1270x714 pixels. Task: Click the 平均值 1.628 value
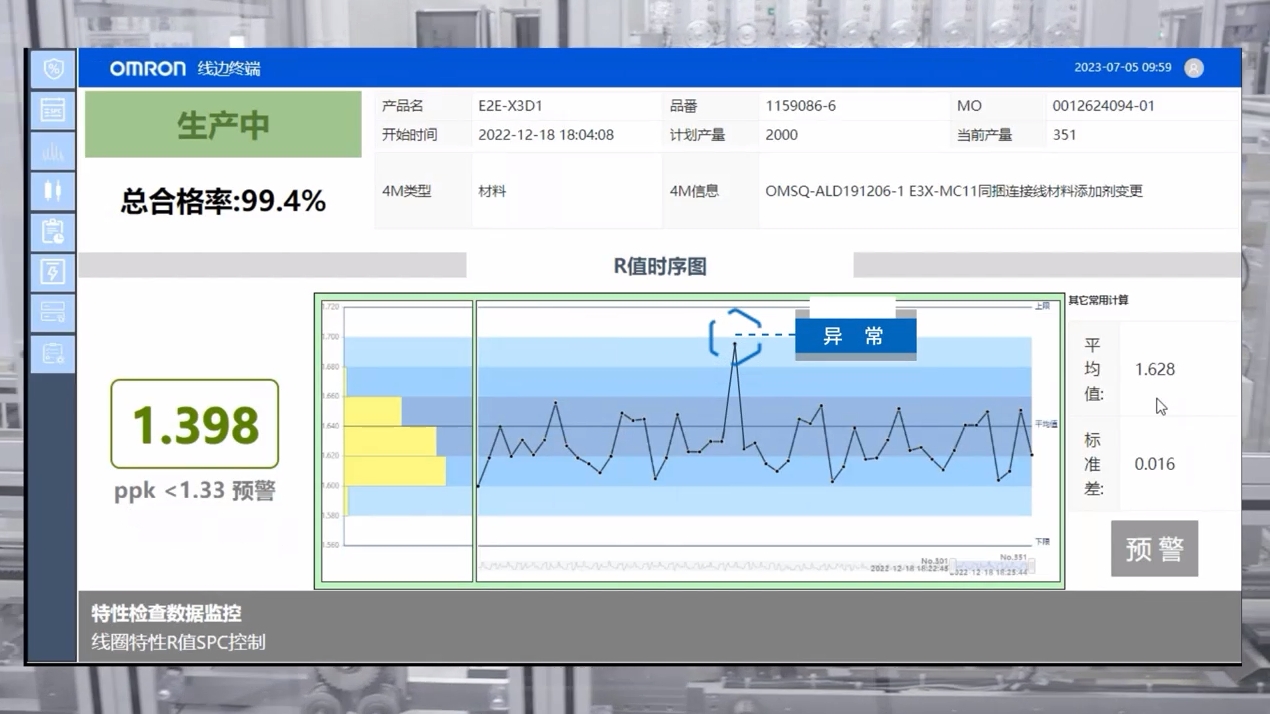1154,370
